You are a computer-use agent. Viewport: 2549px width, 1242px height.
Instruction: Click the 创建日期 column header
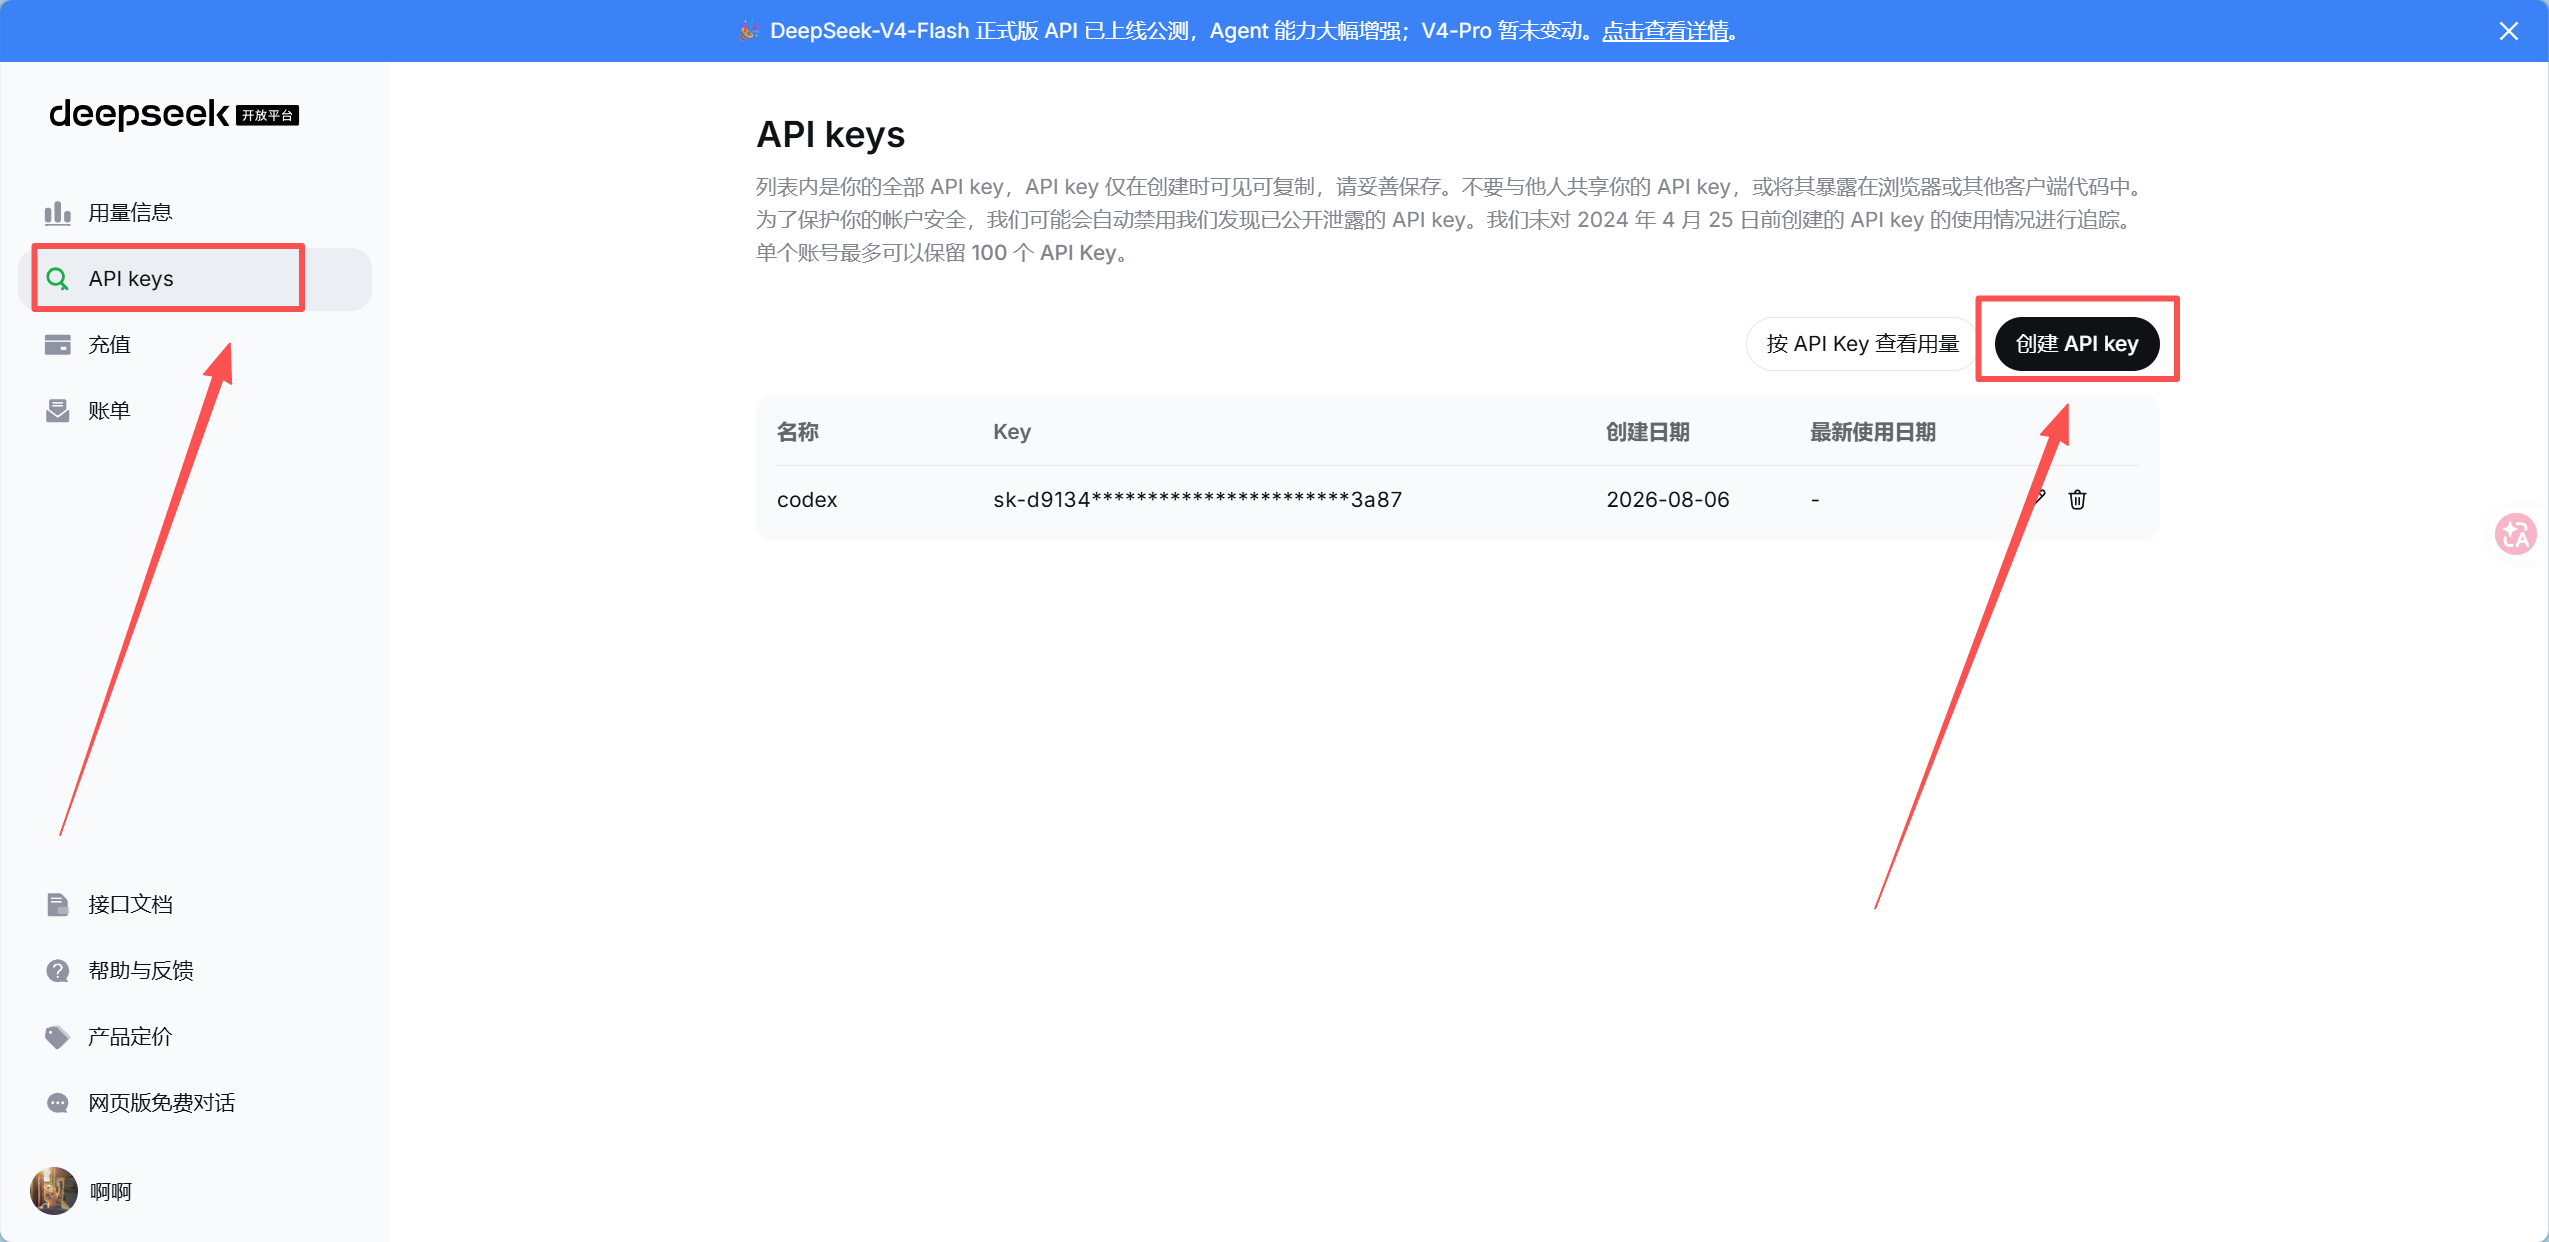click(x=1648, y=432)
